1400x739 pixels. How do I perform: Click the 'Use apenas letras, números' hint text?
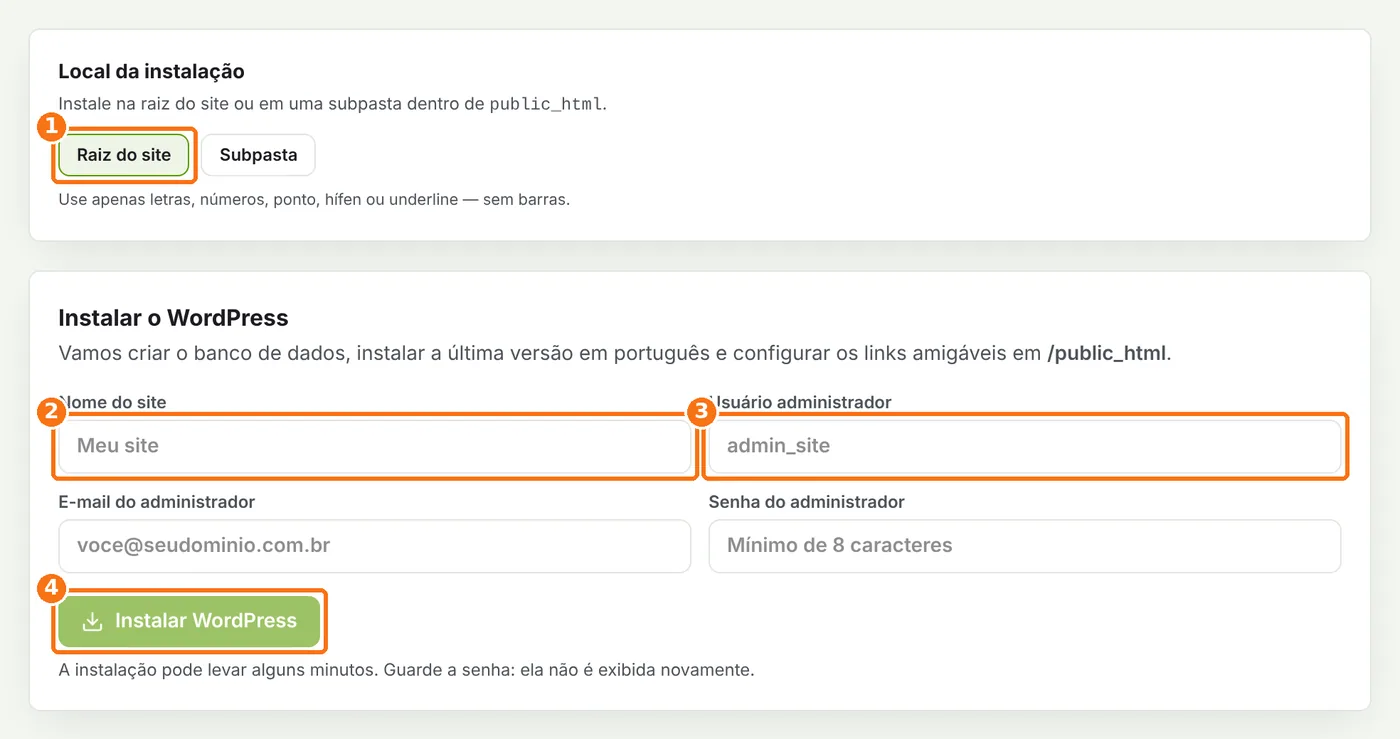(x=314, y=200)
